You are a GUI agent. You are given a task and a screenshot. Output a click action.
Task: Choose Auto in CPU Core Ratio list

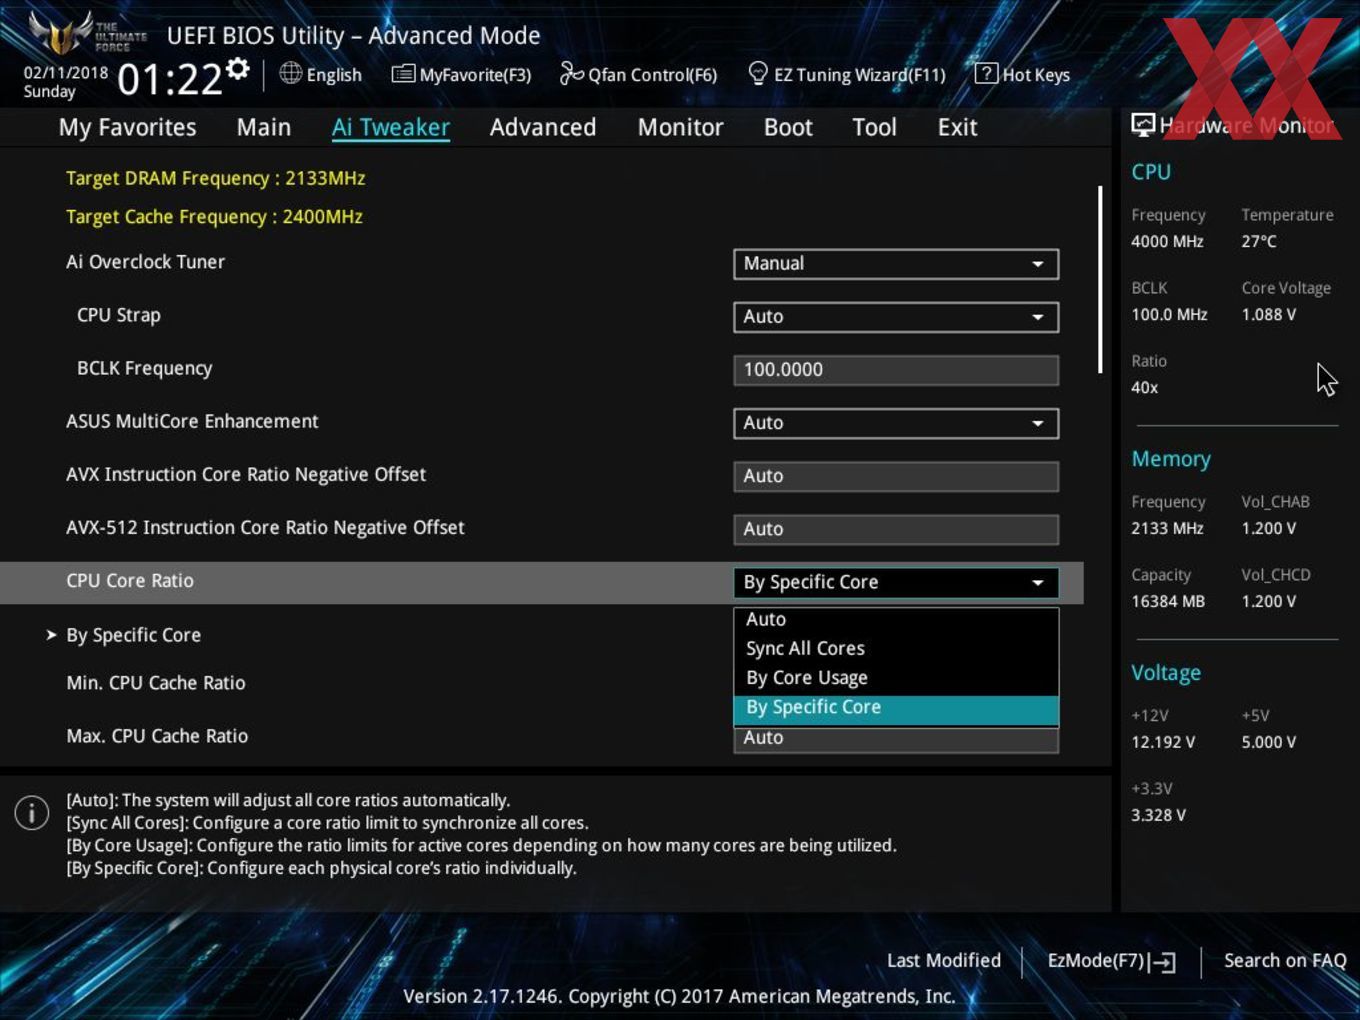(x=896, y=620)
